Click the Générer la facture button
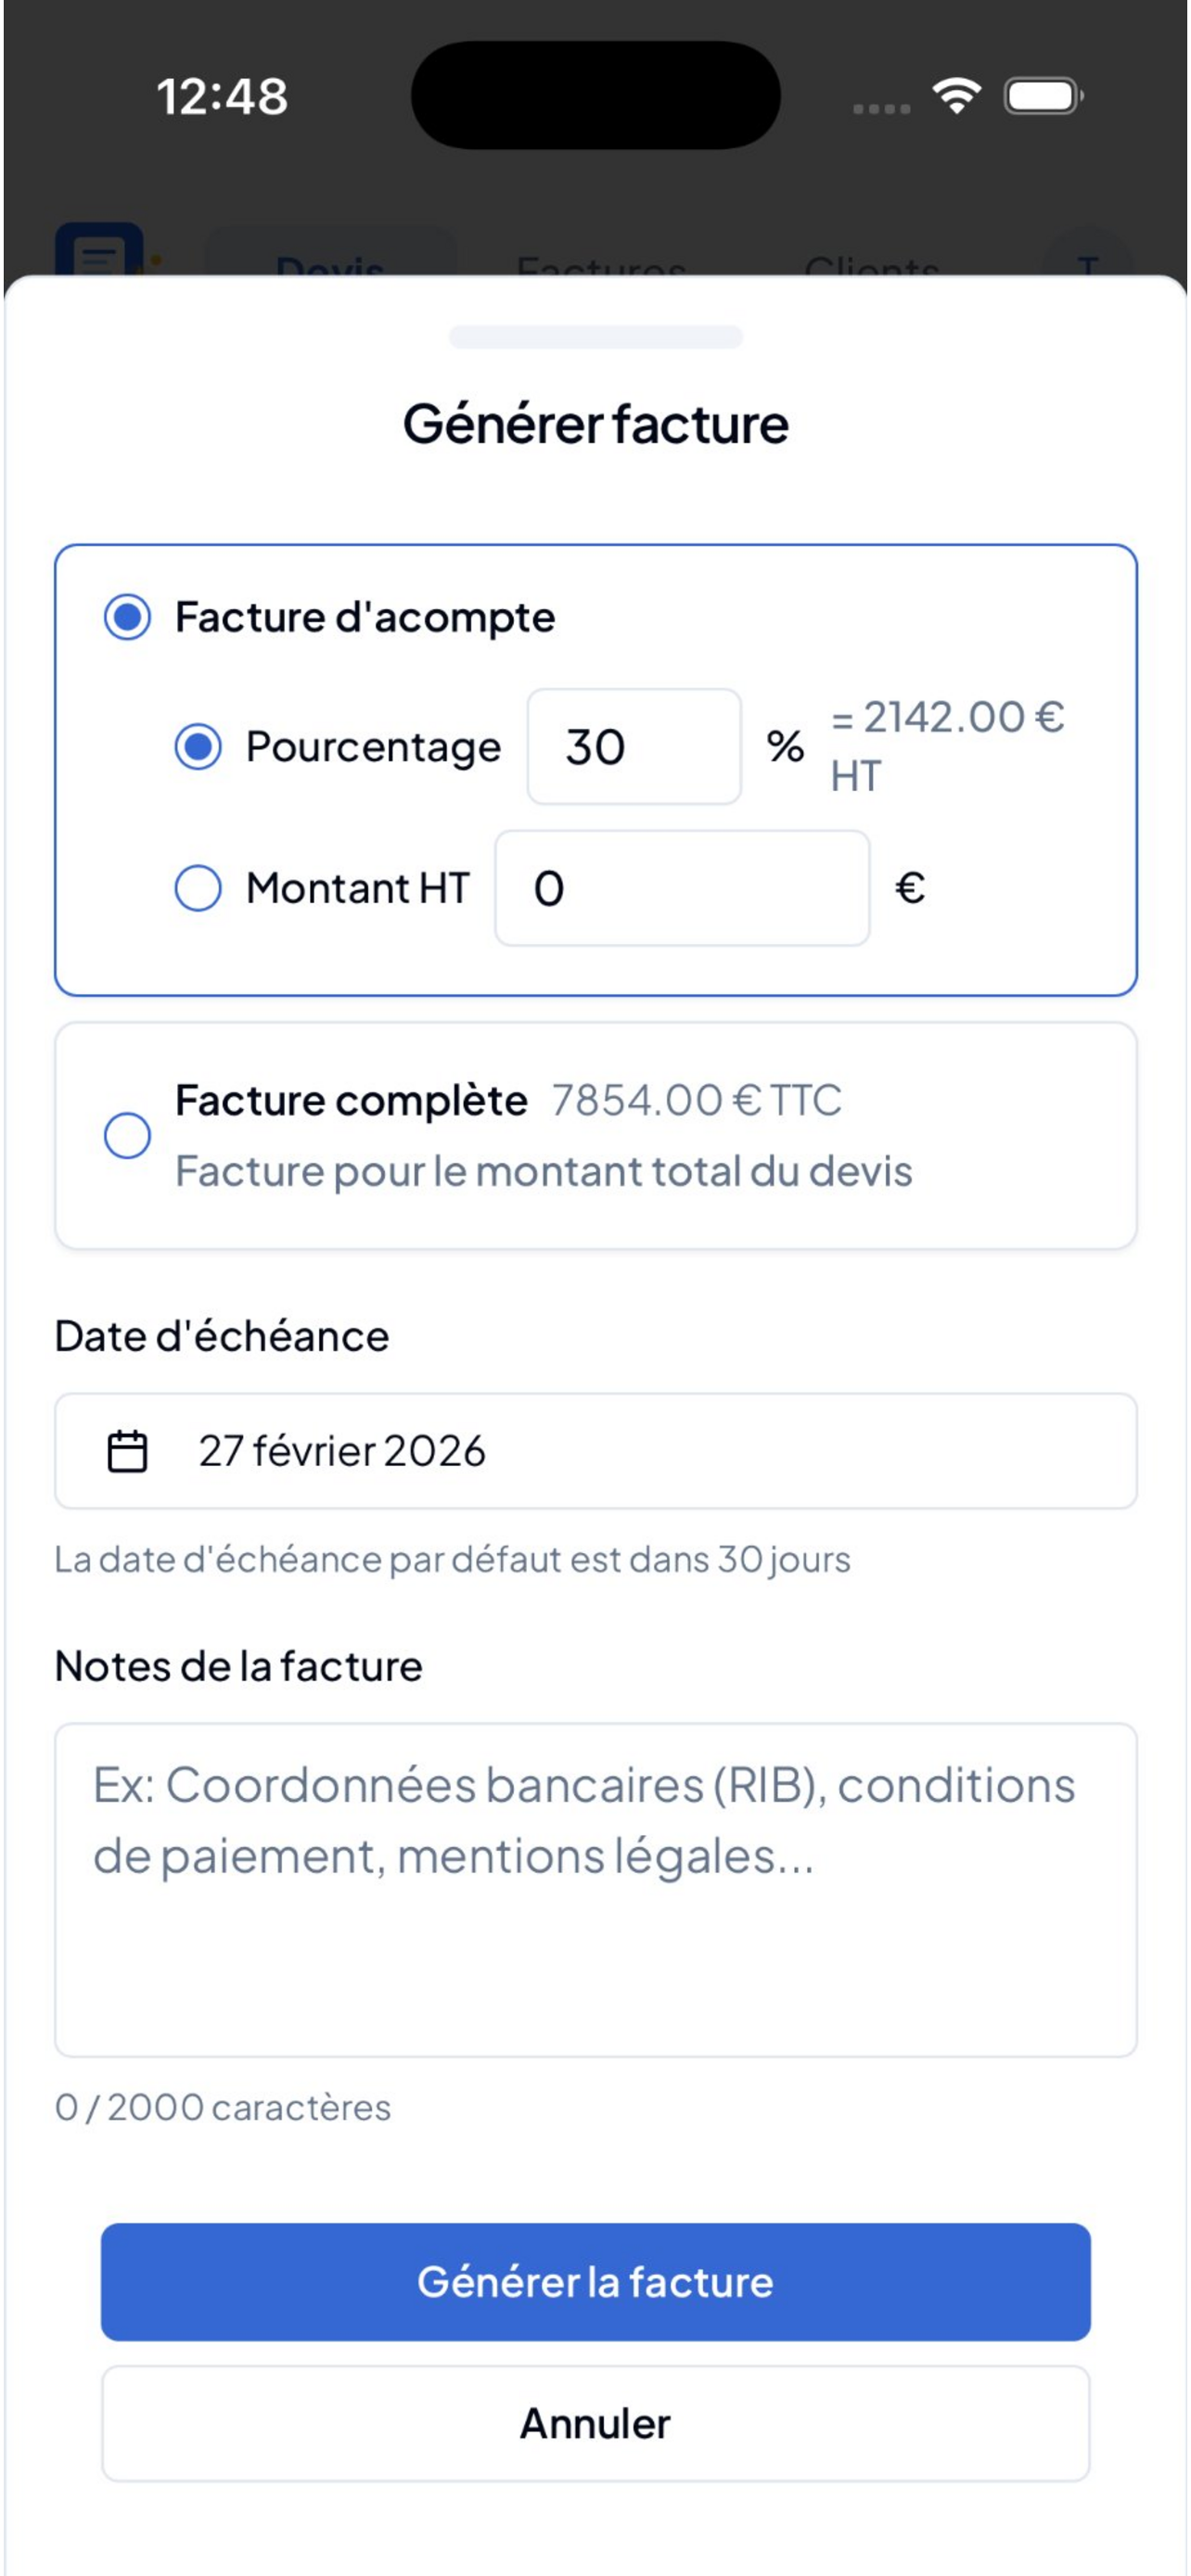Viewport: 1191px width, 2576px height. pyautogui.click(x=596, y=2282)
